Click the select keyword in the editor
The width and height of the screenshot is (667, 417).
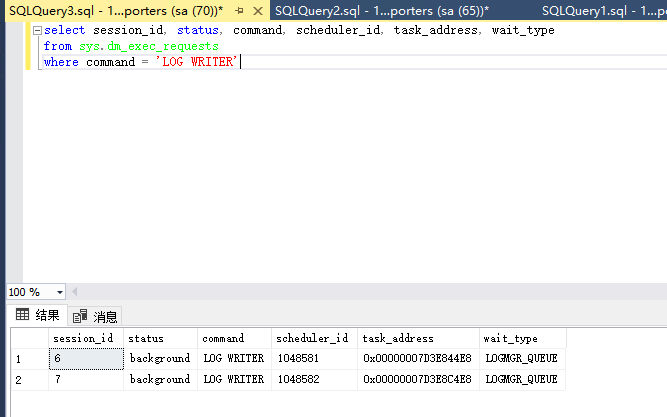pos(64,30)
